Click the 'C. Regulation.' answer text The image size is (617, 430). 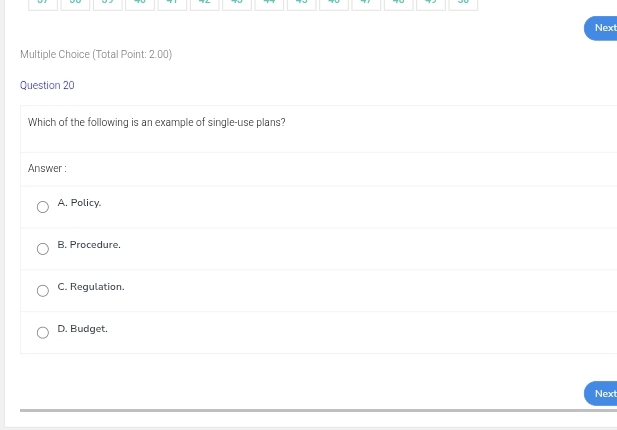[x=91, y=287]
